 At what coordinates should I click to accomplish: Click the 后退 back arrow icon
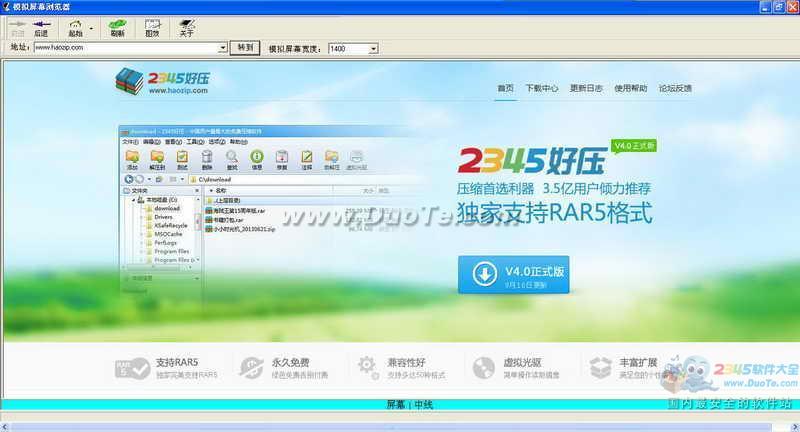click(41, 24)
